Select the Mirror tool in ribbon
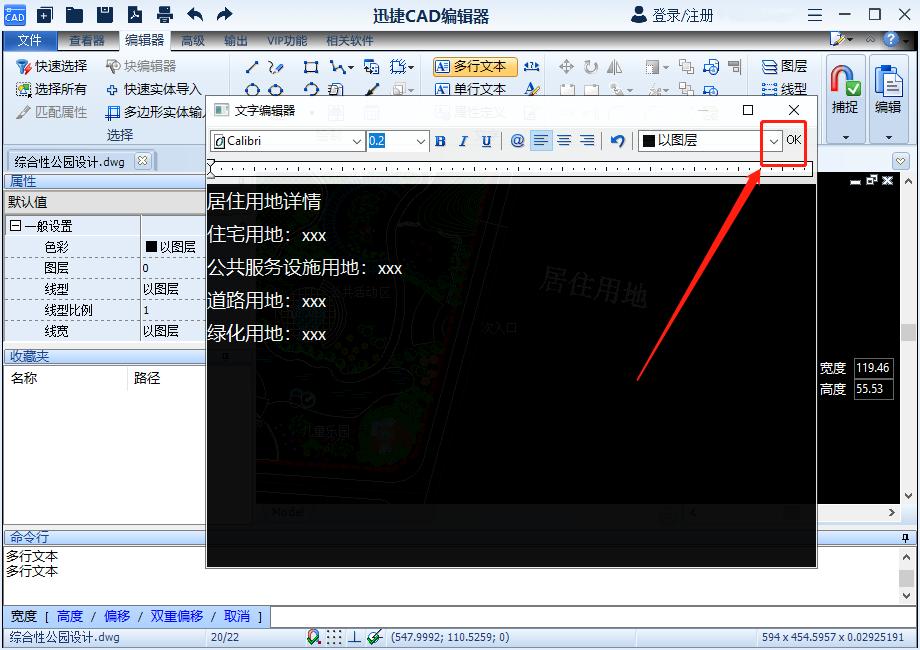The height and width of the screenshot is (650, 920). [x=614, y=67]
